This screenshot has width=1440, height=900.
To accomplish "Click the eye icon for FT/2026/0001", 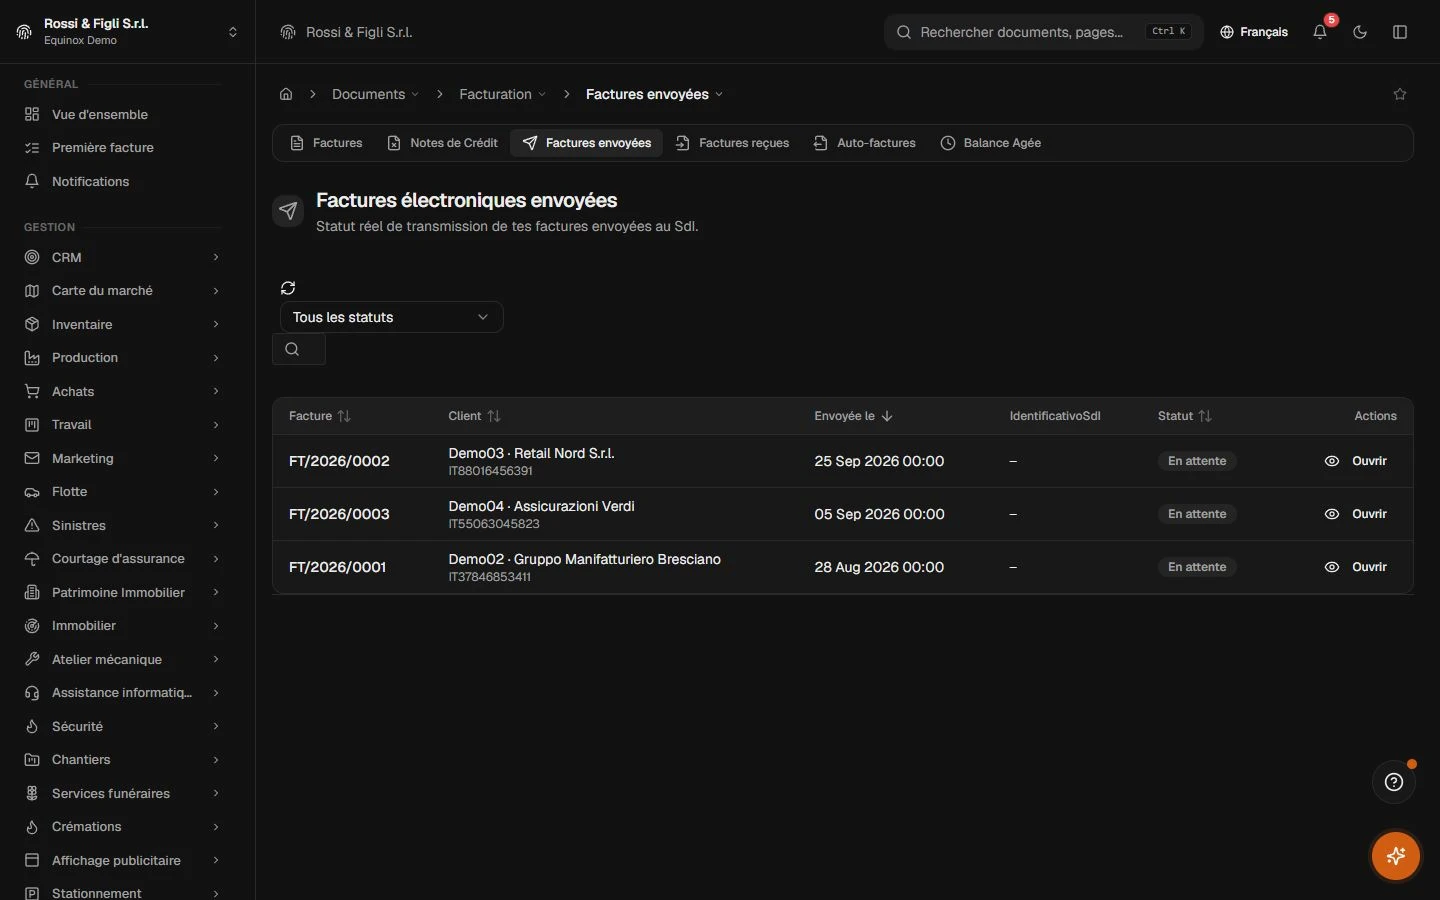I will click(1332, 567).
